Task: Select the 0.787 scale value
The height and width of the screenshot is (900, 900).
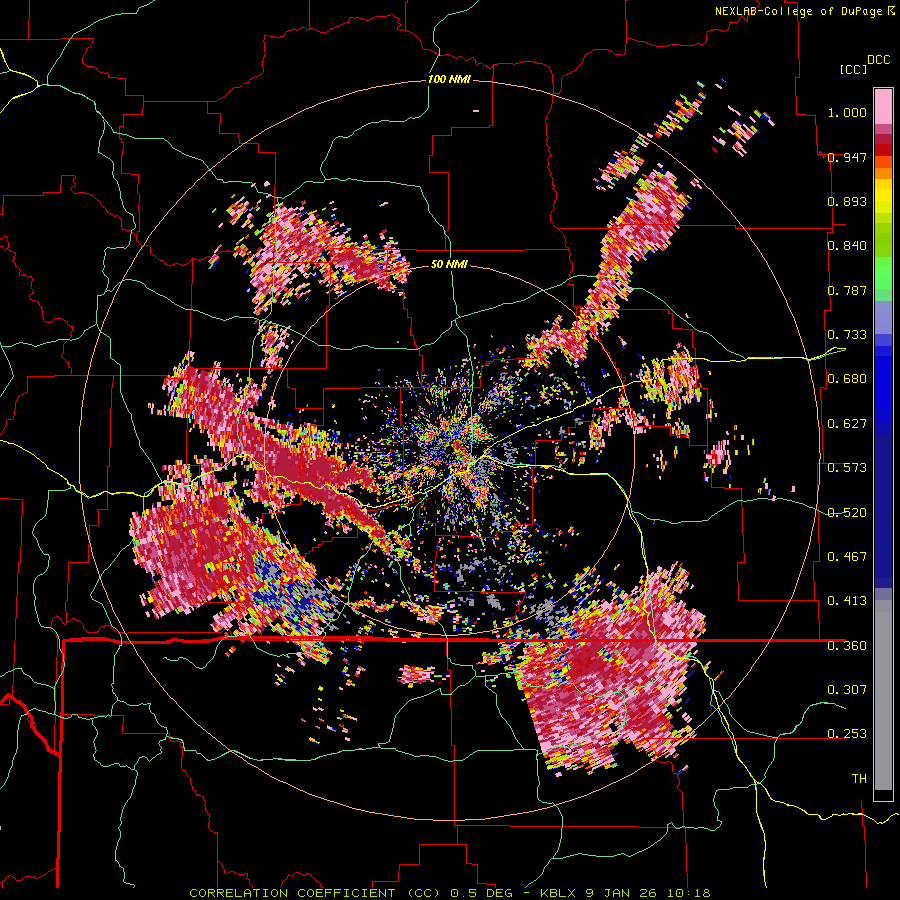Action: click(x=847, y=290)
